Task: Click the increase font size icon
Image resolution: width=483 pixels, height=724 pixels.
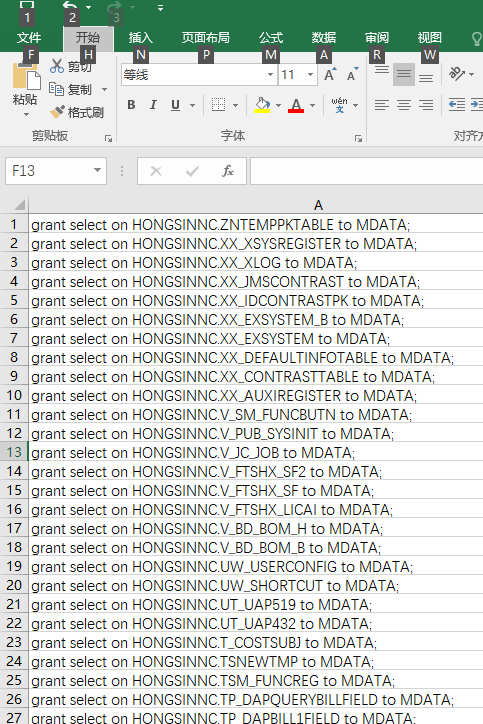Action: pyautogui.click(x=330, y=74)
